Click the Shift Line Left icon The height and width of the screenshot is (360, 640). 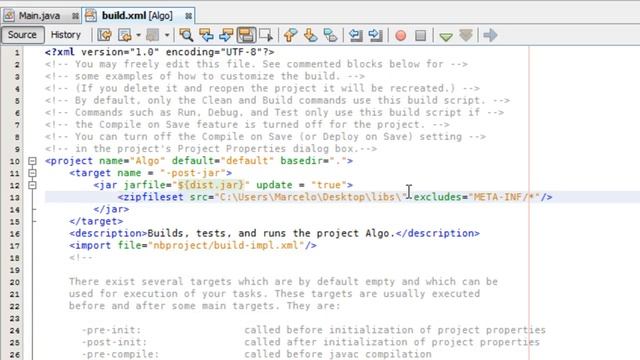click(356, 35)
